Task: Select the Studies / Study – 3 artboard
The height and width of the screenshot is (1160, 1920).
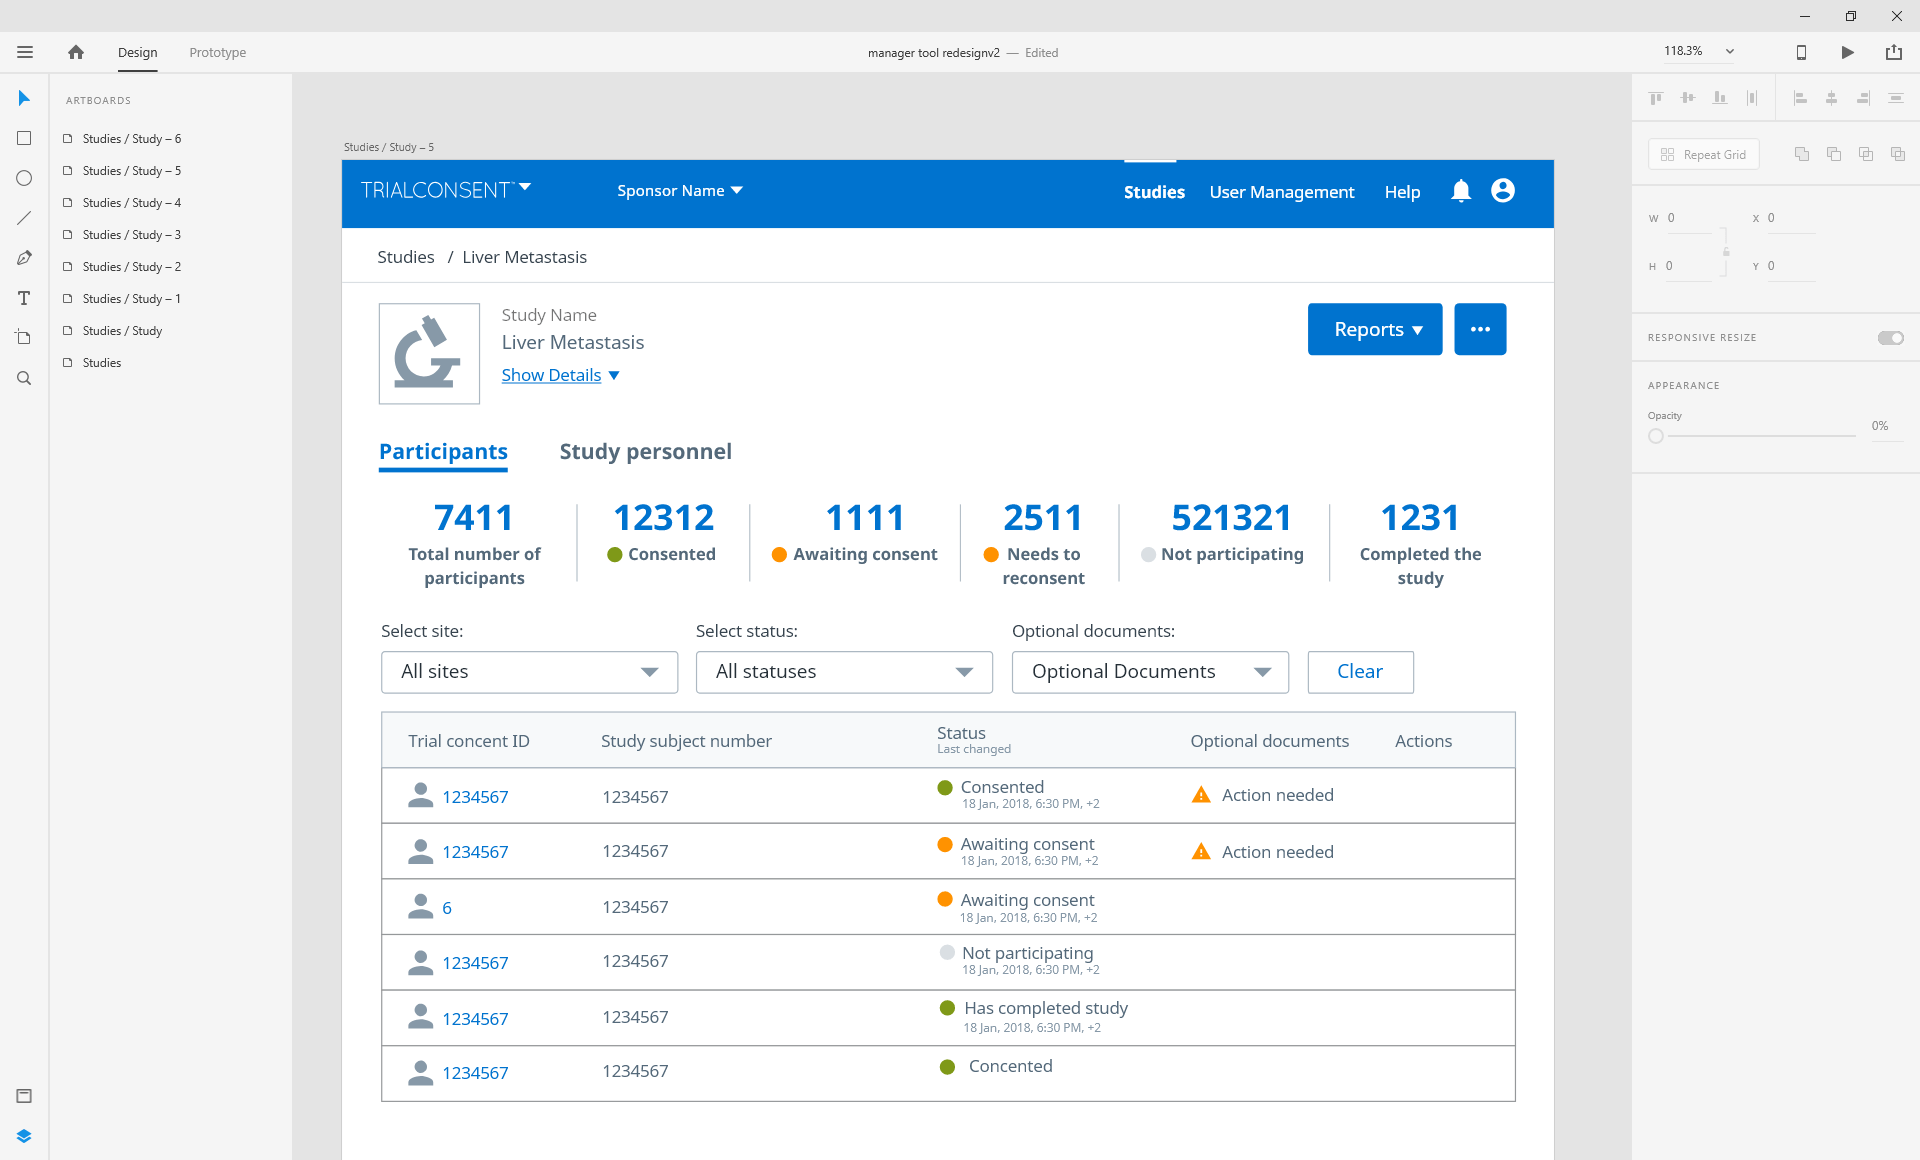Action: tap(131, 234)
